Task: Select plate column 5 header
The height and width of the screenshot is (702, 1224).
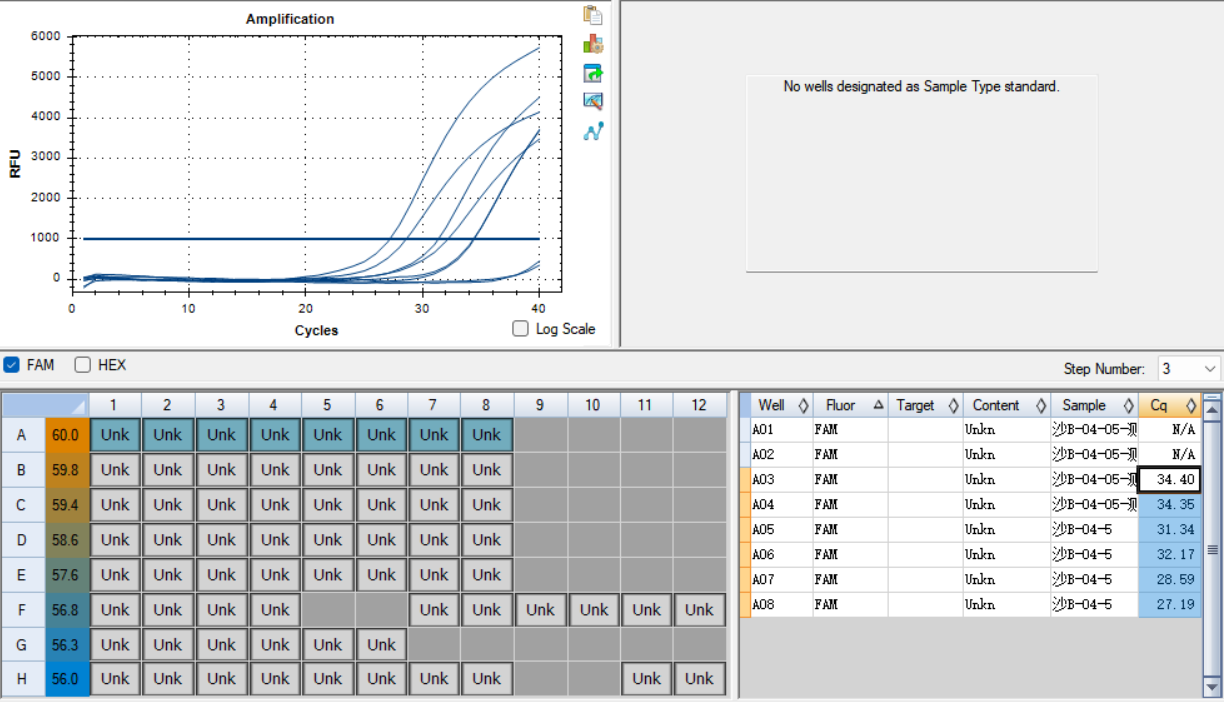Action: point(328,405)
